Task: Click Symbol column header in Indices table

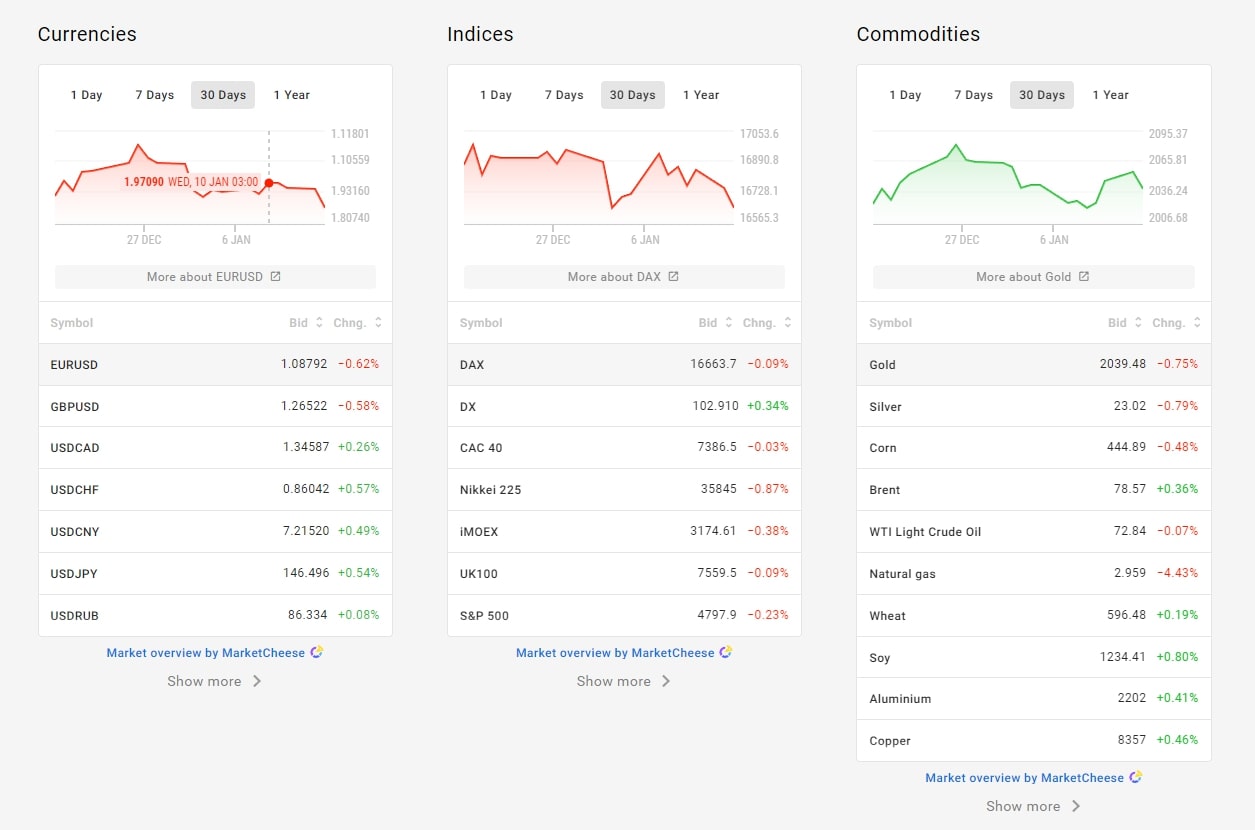Action: point(481,323)
